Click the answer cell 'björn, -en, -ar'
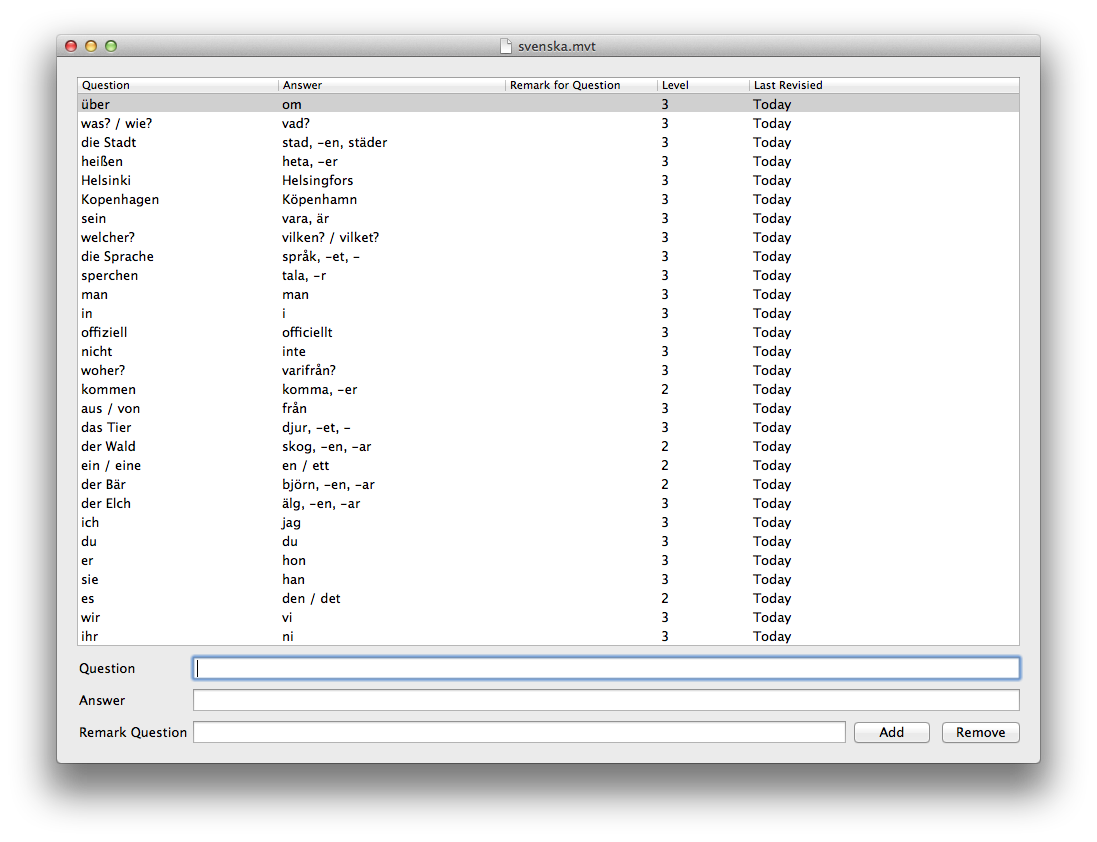 coord(328,484)
